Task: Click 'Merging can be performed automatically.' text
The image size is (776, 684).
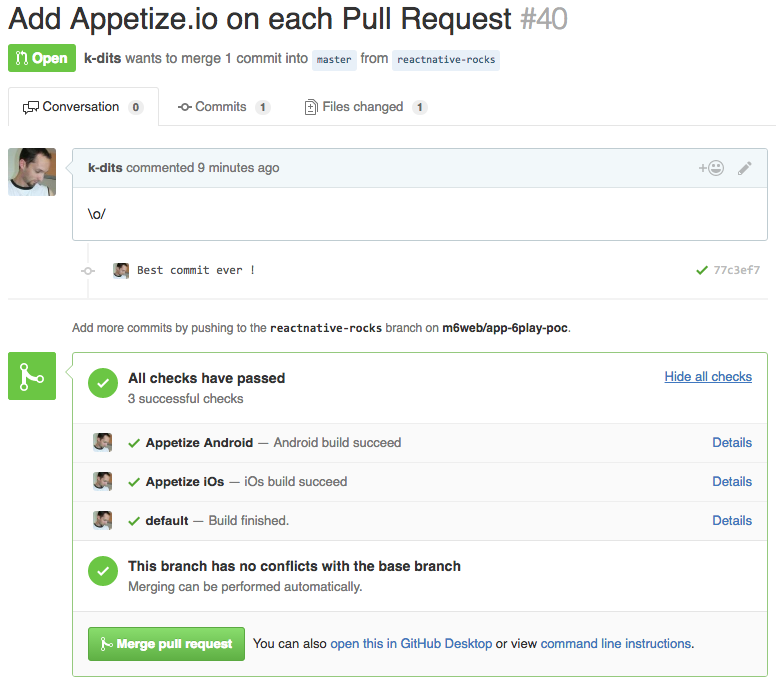Action: click(245, 587)
